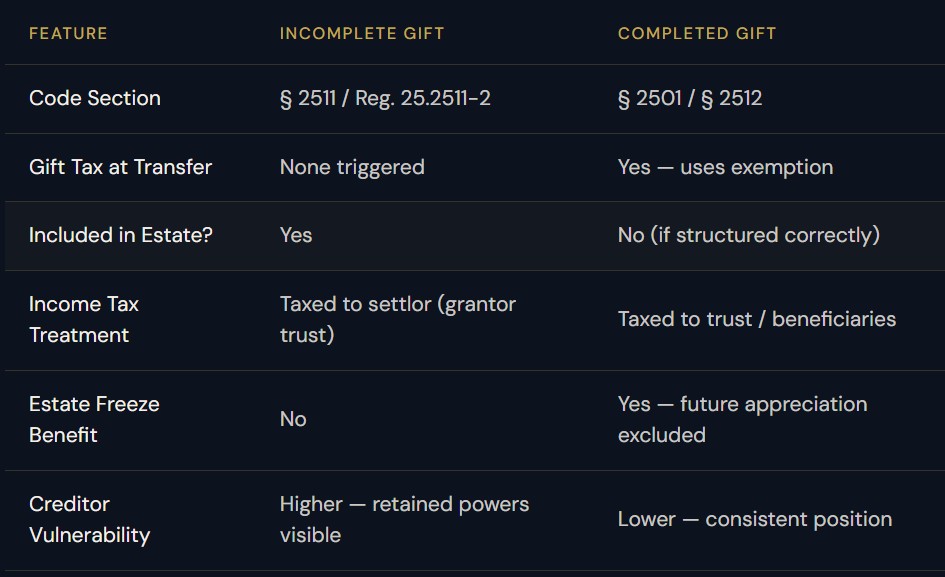Image resolution: width=945 pixels, height=577 pixels.
Task: Select the Income Tax Treatment label
Action: [84, 320]
